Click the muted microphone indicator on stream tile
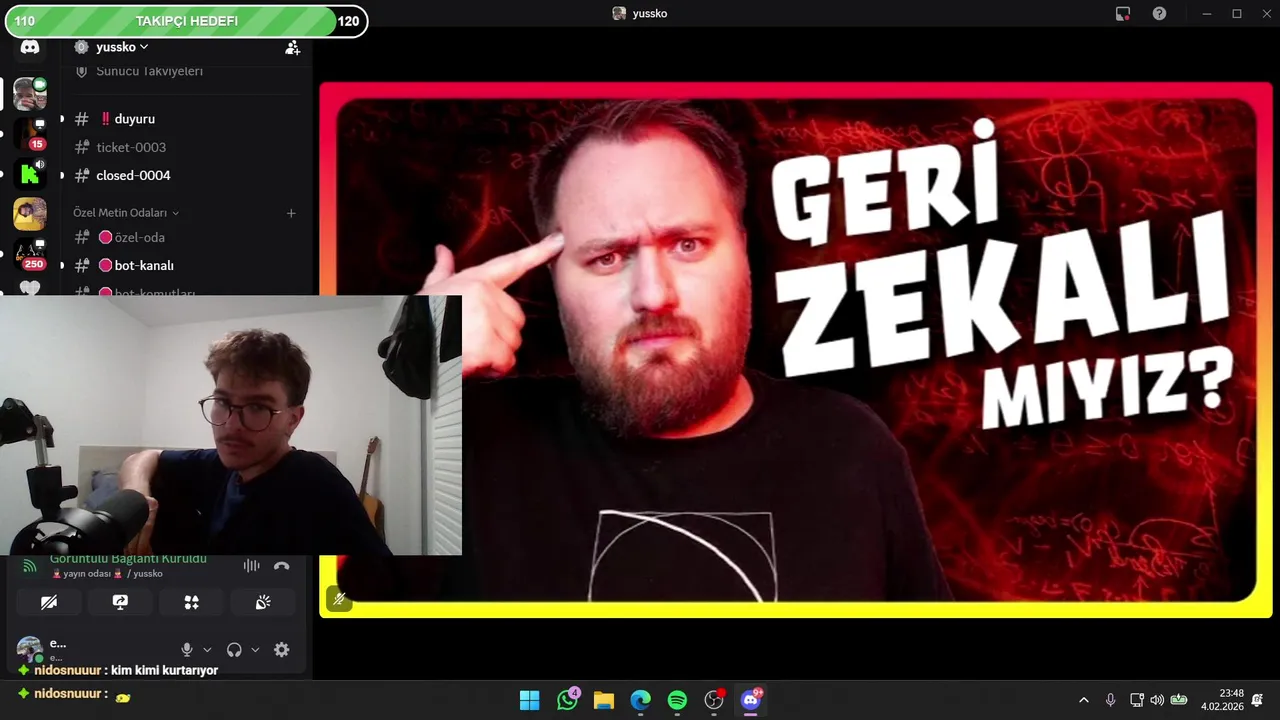 [x=339, y=599]
